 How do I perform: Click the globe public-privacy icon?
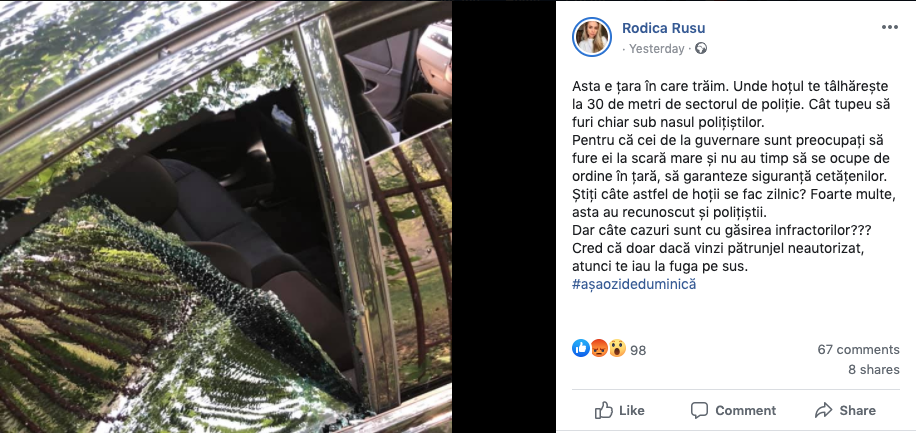(x=701, y=49)
